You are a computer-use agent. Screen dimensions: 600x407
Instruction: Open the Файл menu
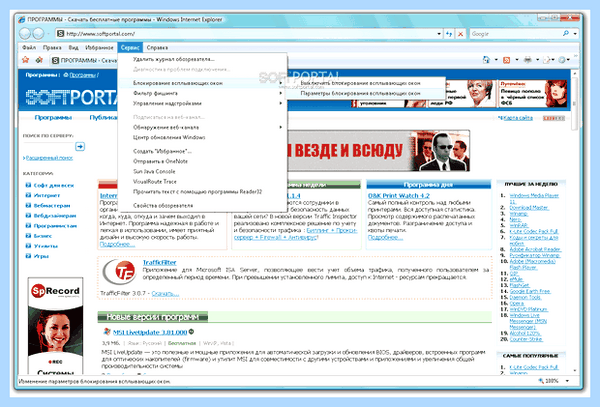click(x=29, y=47)
